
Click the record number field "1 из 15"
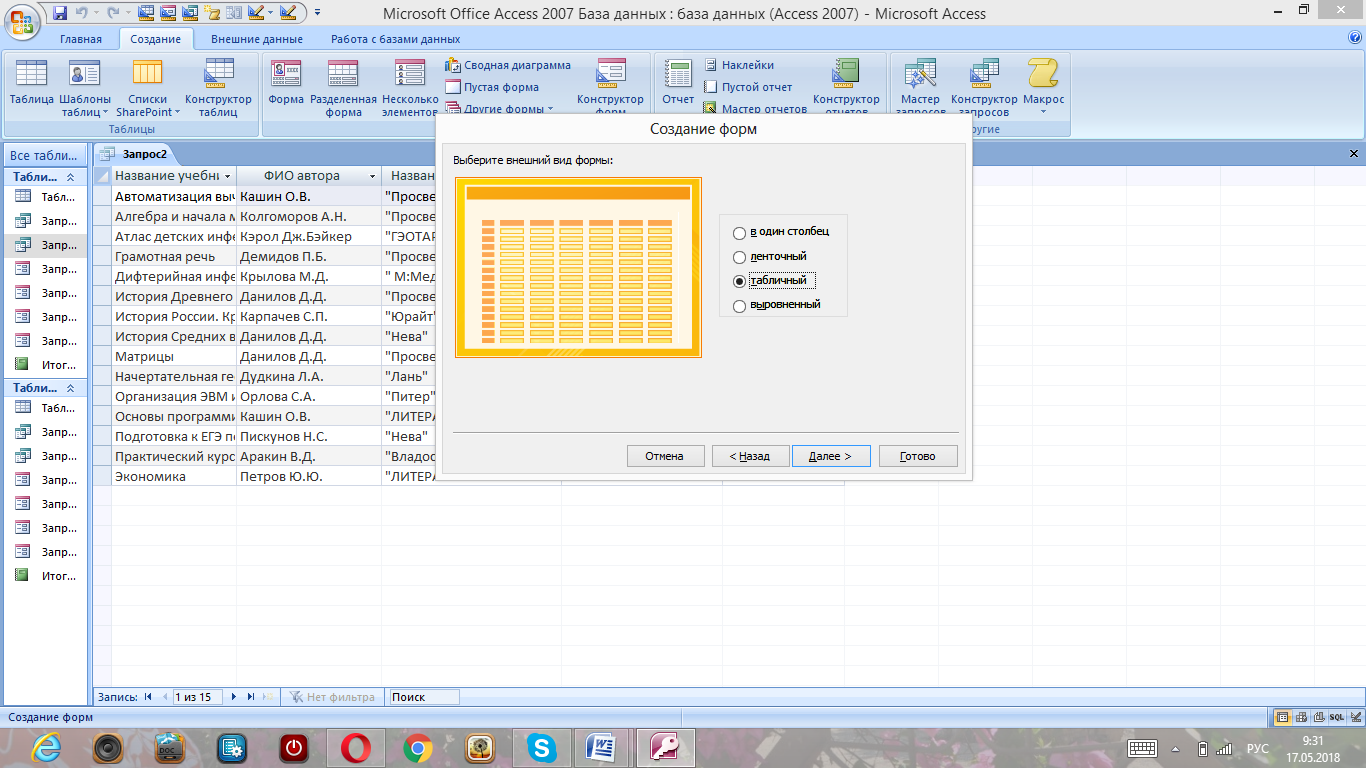(x=198, y=697)
